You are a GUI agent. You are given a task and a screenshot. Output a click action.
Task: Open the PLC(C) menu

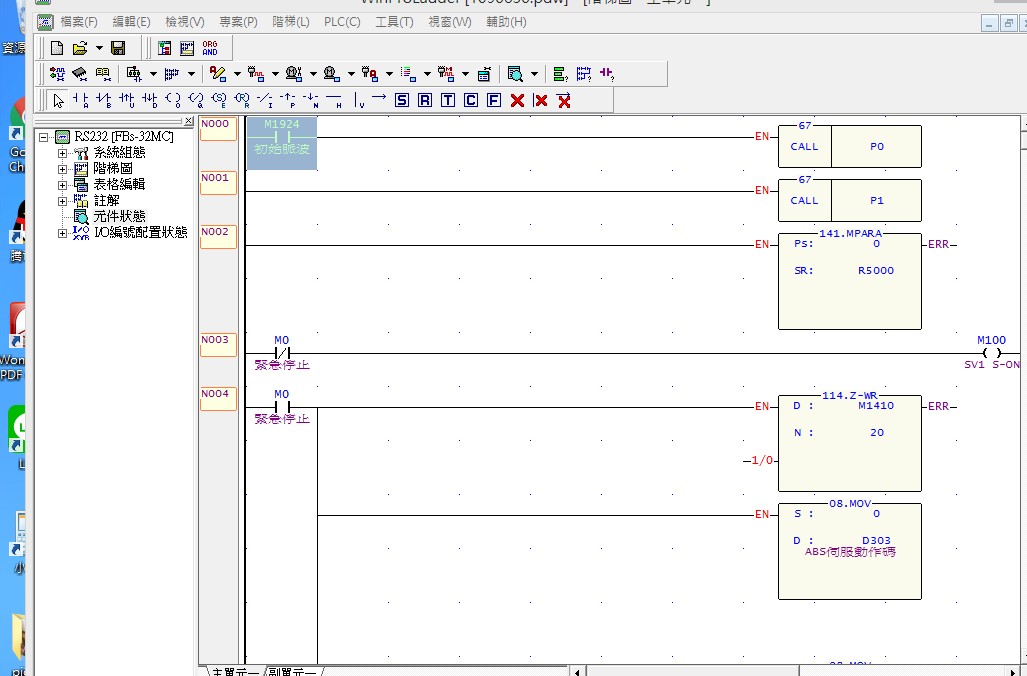(x=342, y=22)
